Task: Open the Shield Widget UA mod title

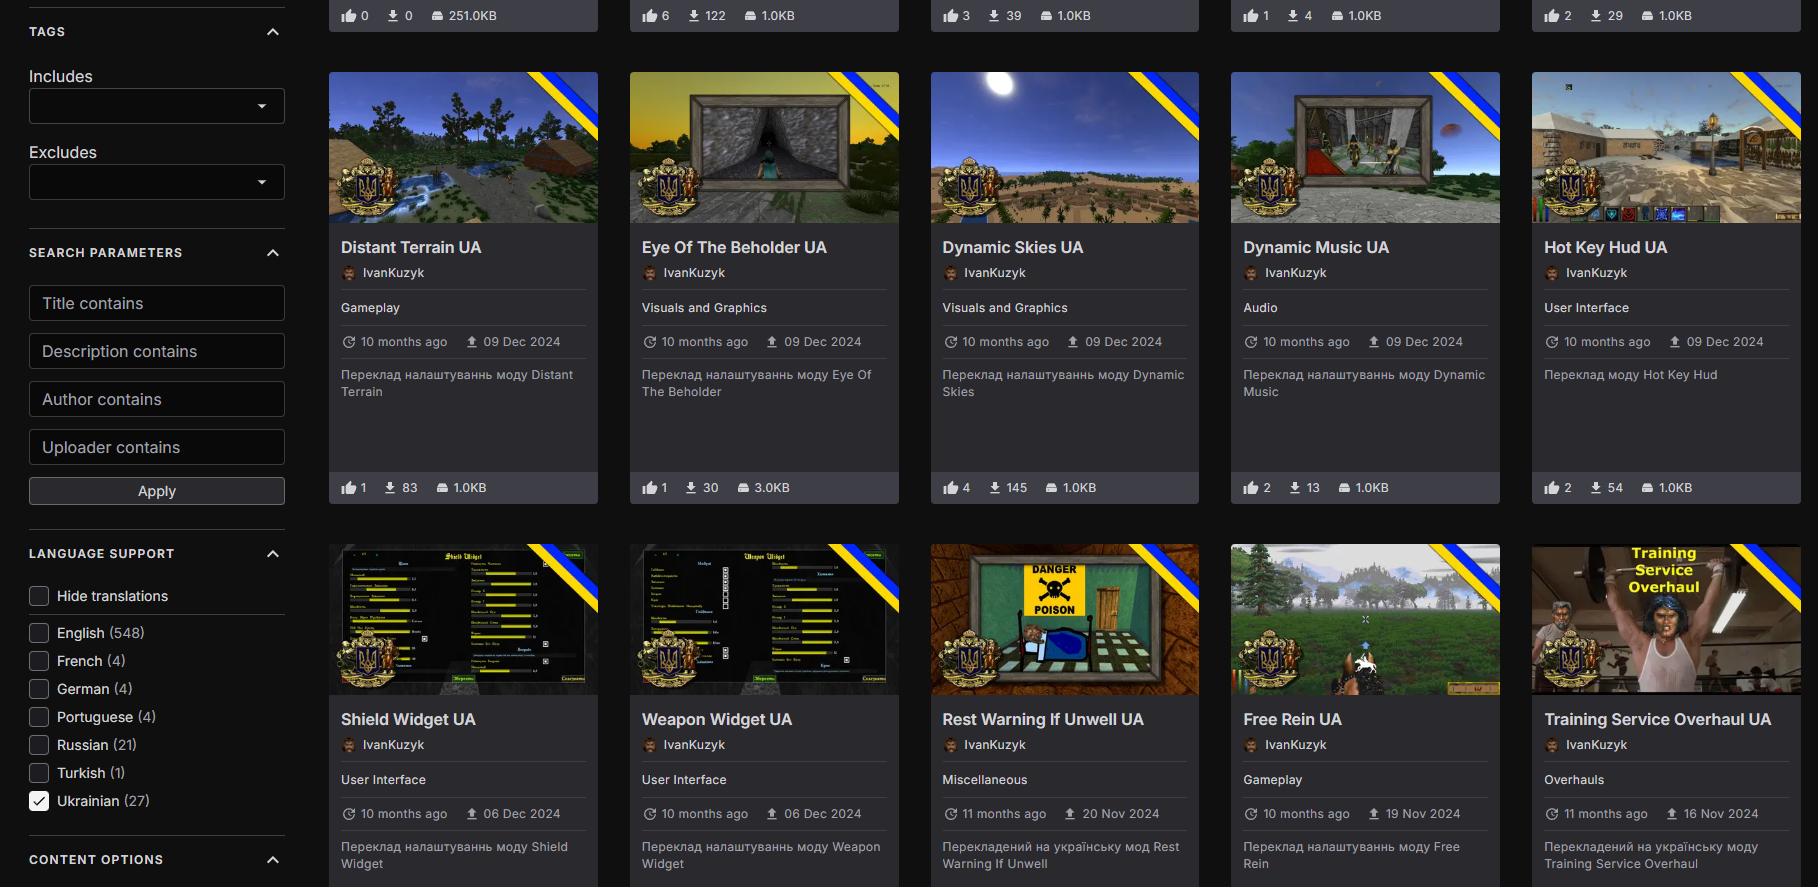Action: [x=408, y=719]
